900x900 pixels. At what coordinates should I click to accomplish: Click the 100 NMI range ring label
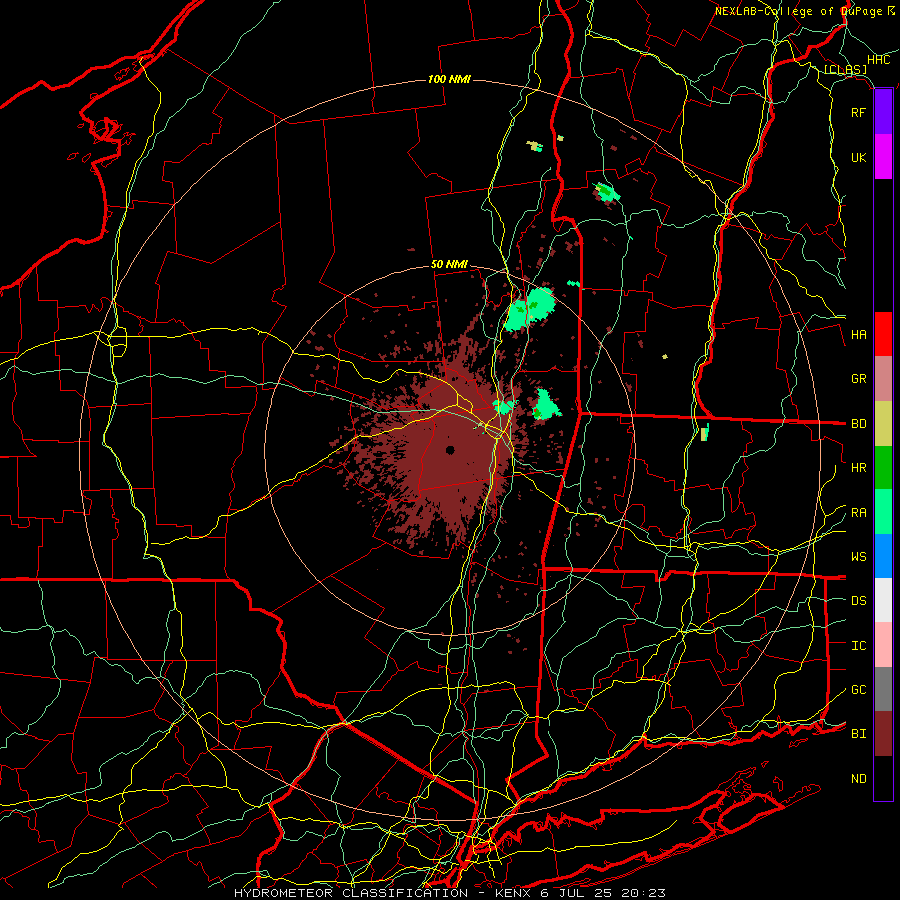pos(449,79)
